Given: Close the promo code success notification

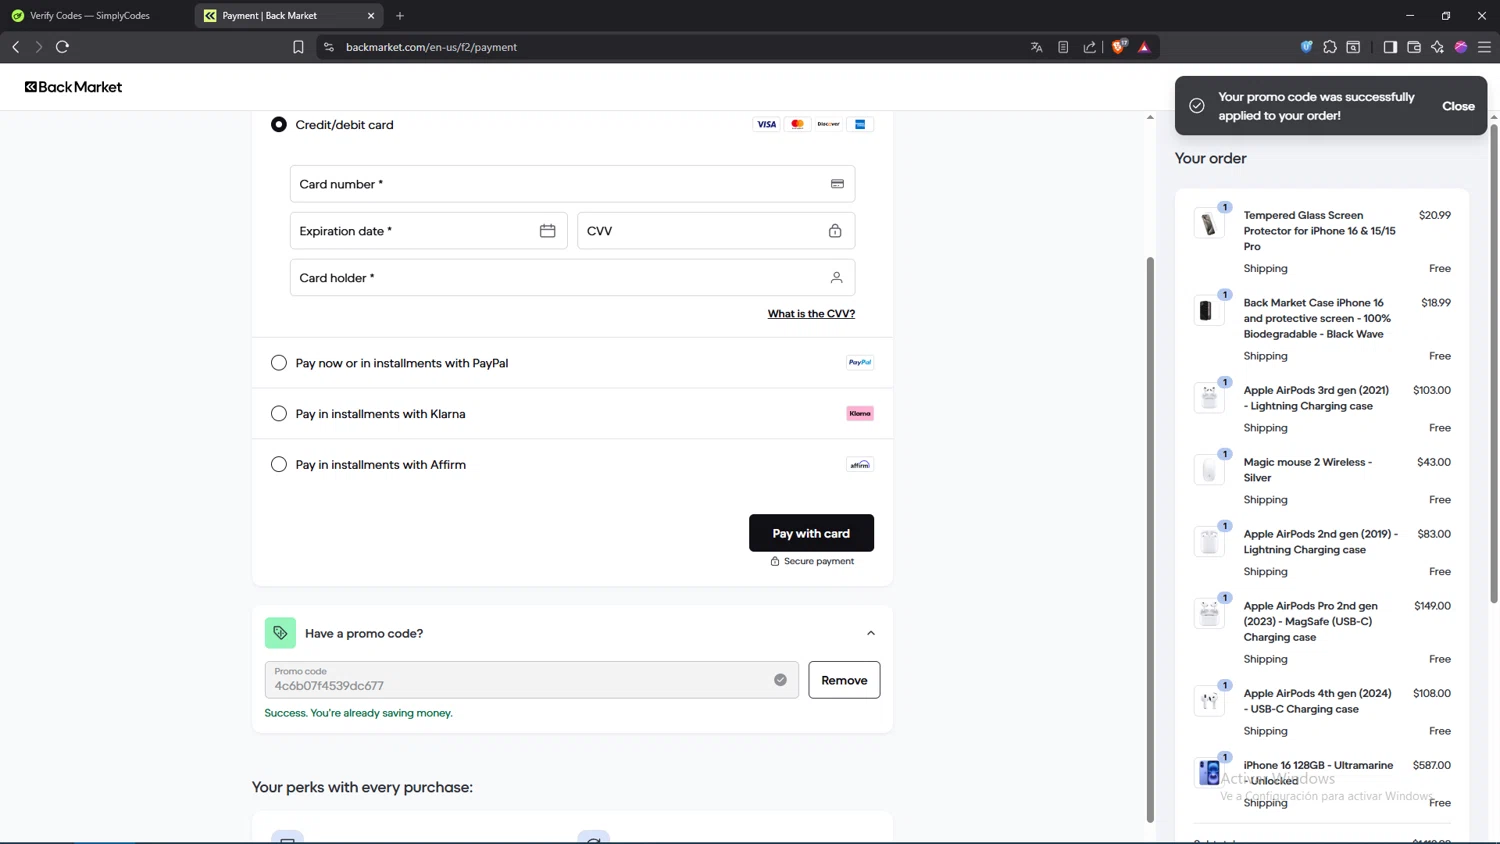Looking at the screenshot, I should tap(1458, 106).
